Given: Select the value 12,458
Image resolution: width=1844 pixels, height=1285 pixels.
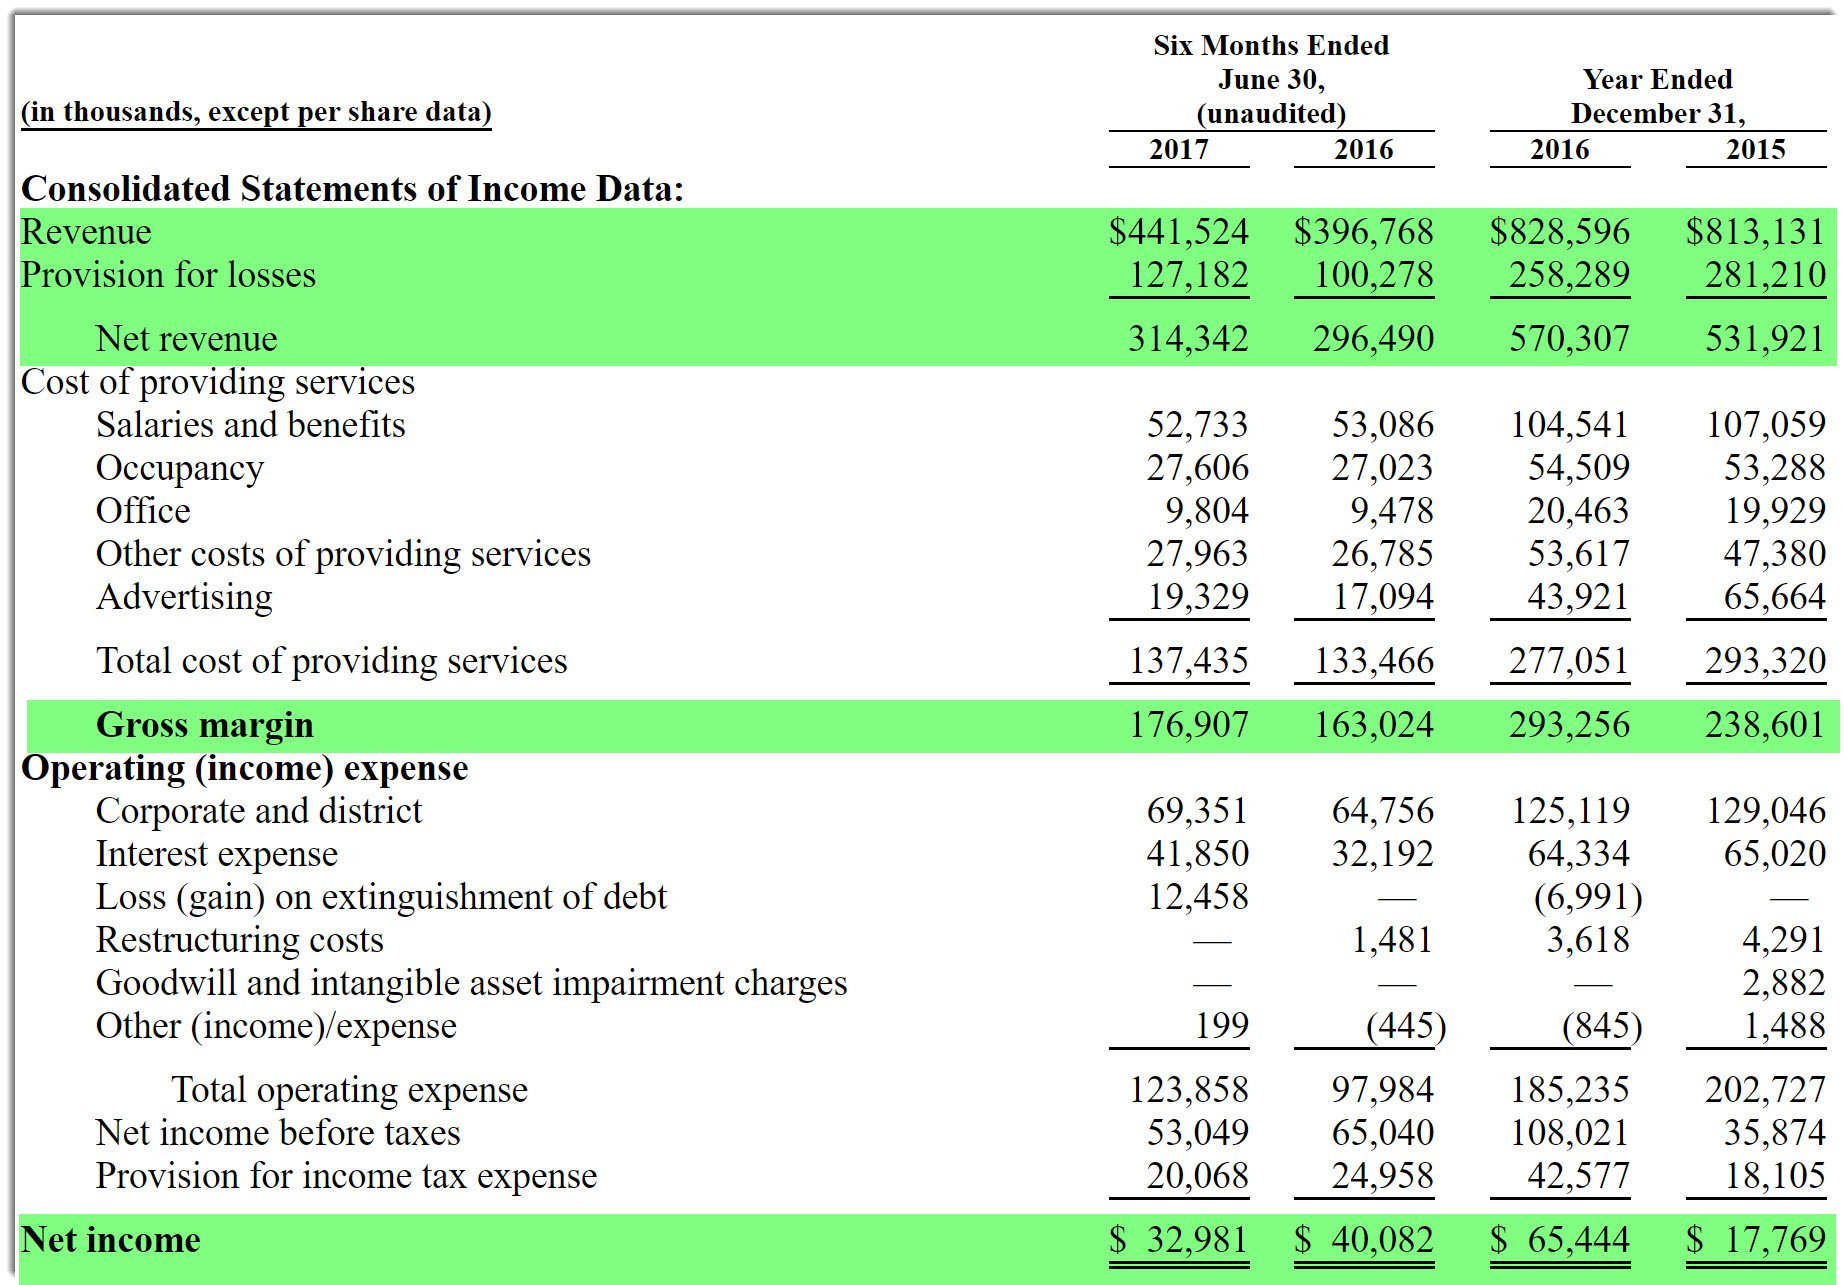Looking at the screenshot, I should [1198, 897].
